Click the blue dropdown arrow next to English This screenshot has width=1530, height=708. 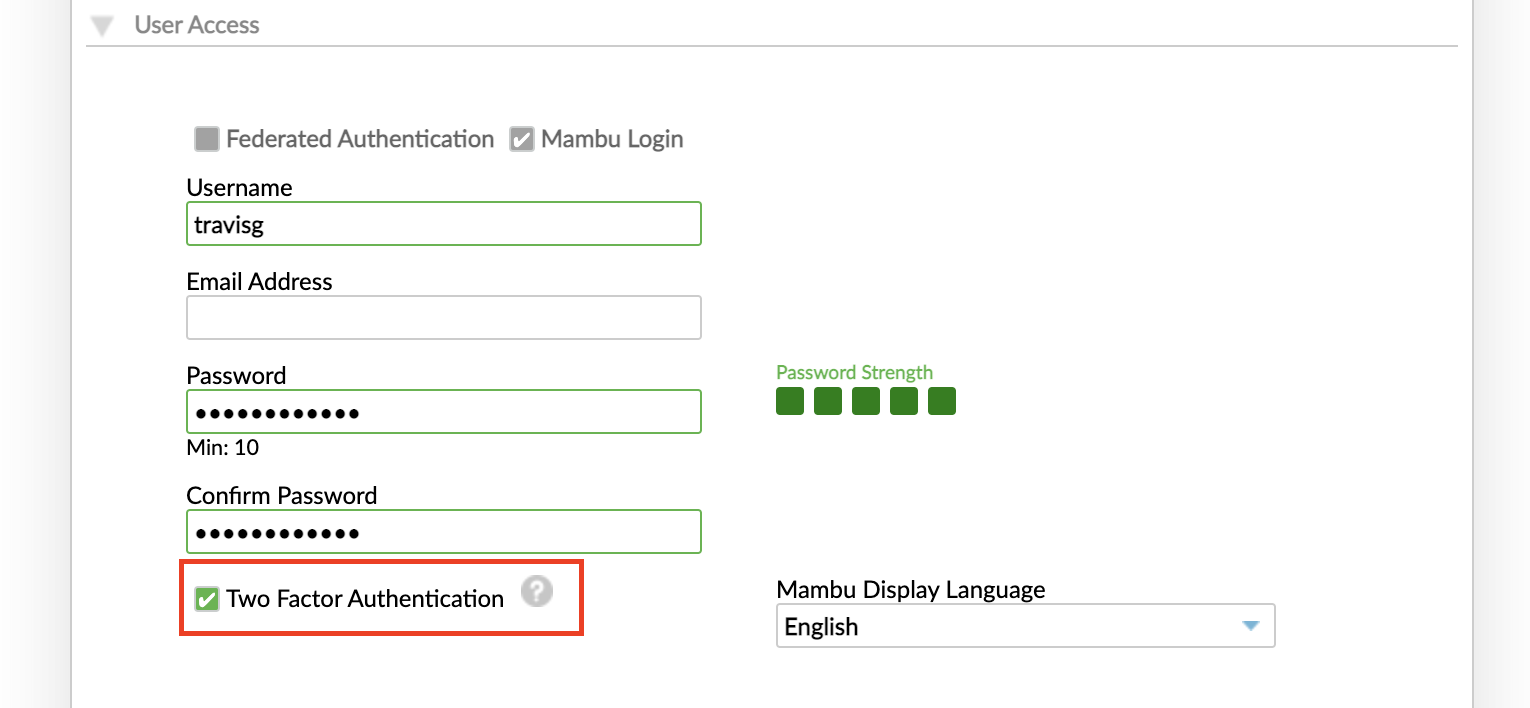click(x=1249, y=624)
